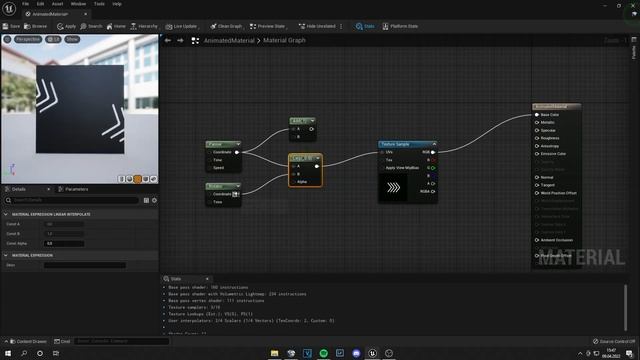Open the File menu
The width and height of the screenshot is (640, 360).
pyautogui.click(x=25, y=4)
